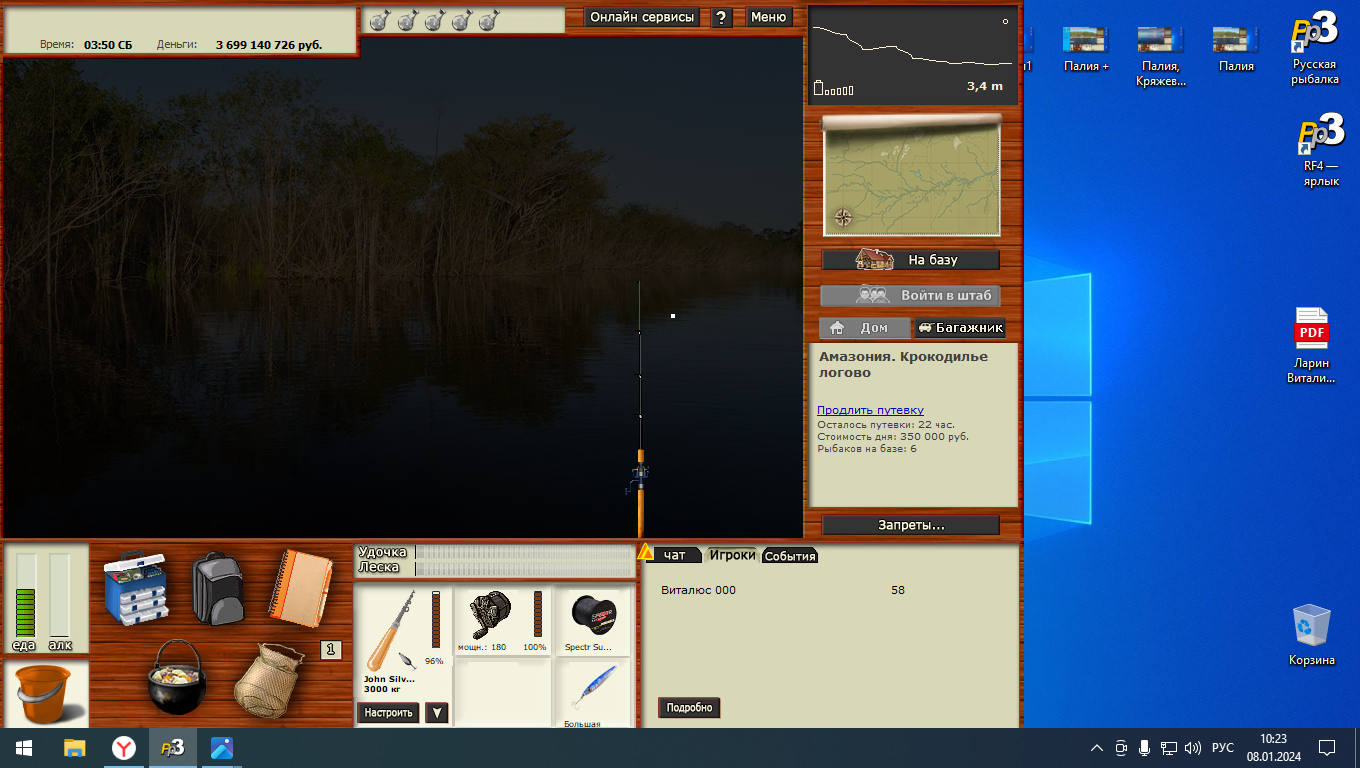Switch to the Багажник tab
The image size is (1360, 768).
tap(960, 328)
